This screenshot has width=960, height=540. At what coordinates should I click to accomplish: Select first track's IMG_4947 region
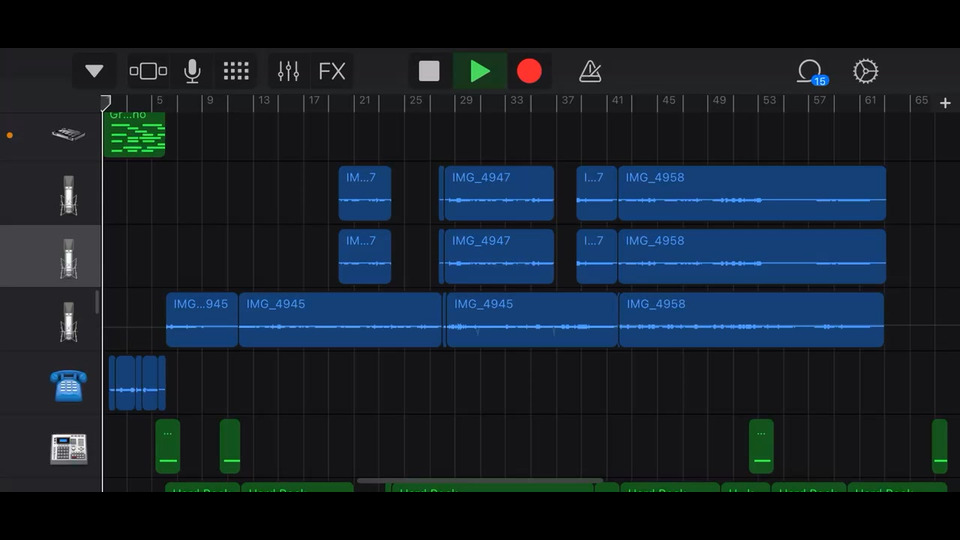click(x=499, y=193)
